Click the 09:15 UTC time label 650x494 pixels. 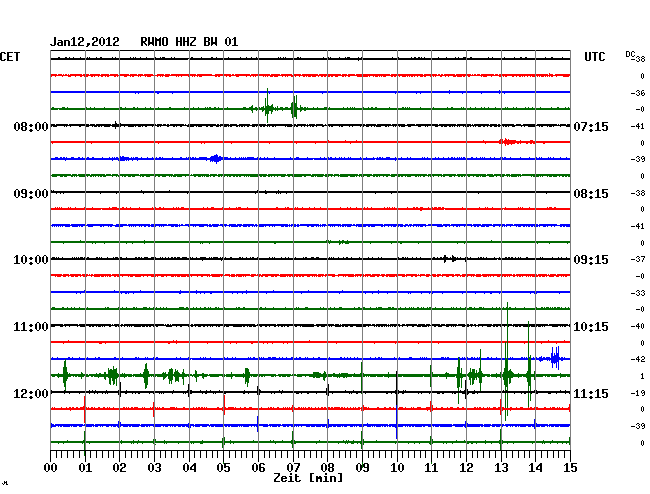591,260
